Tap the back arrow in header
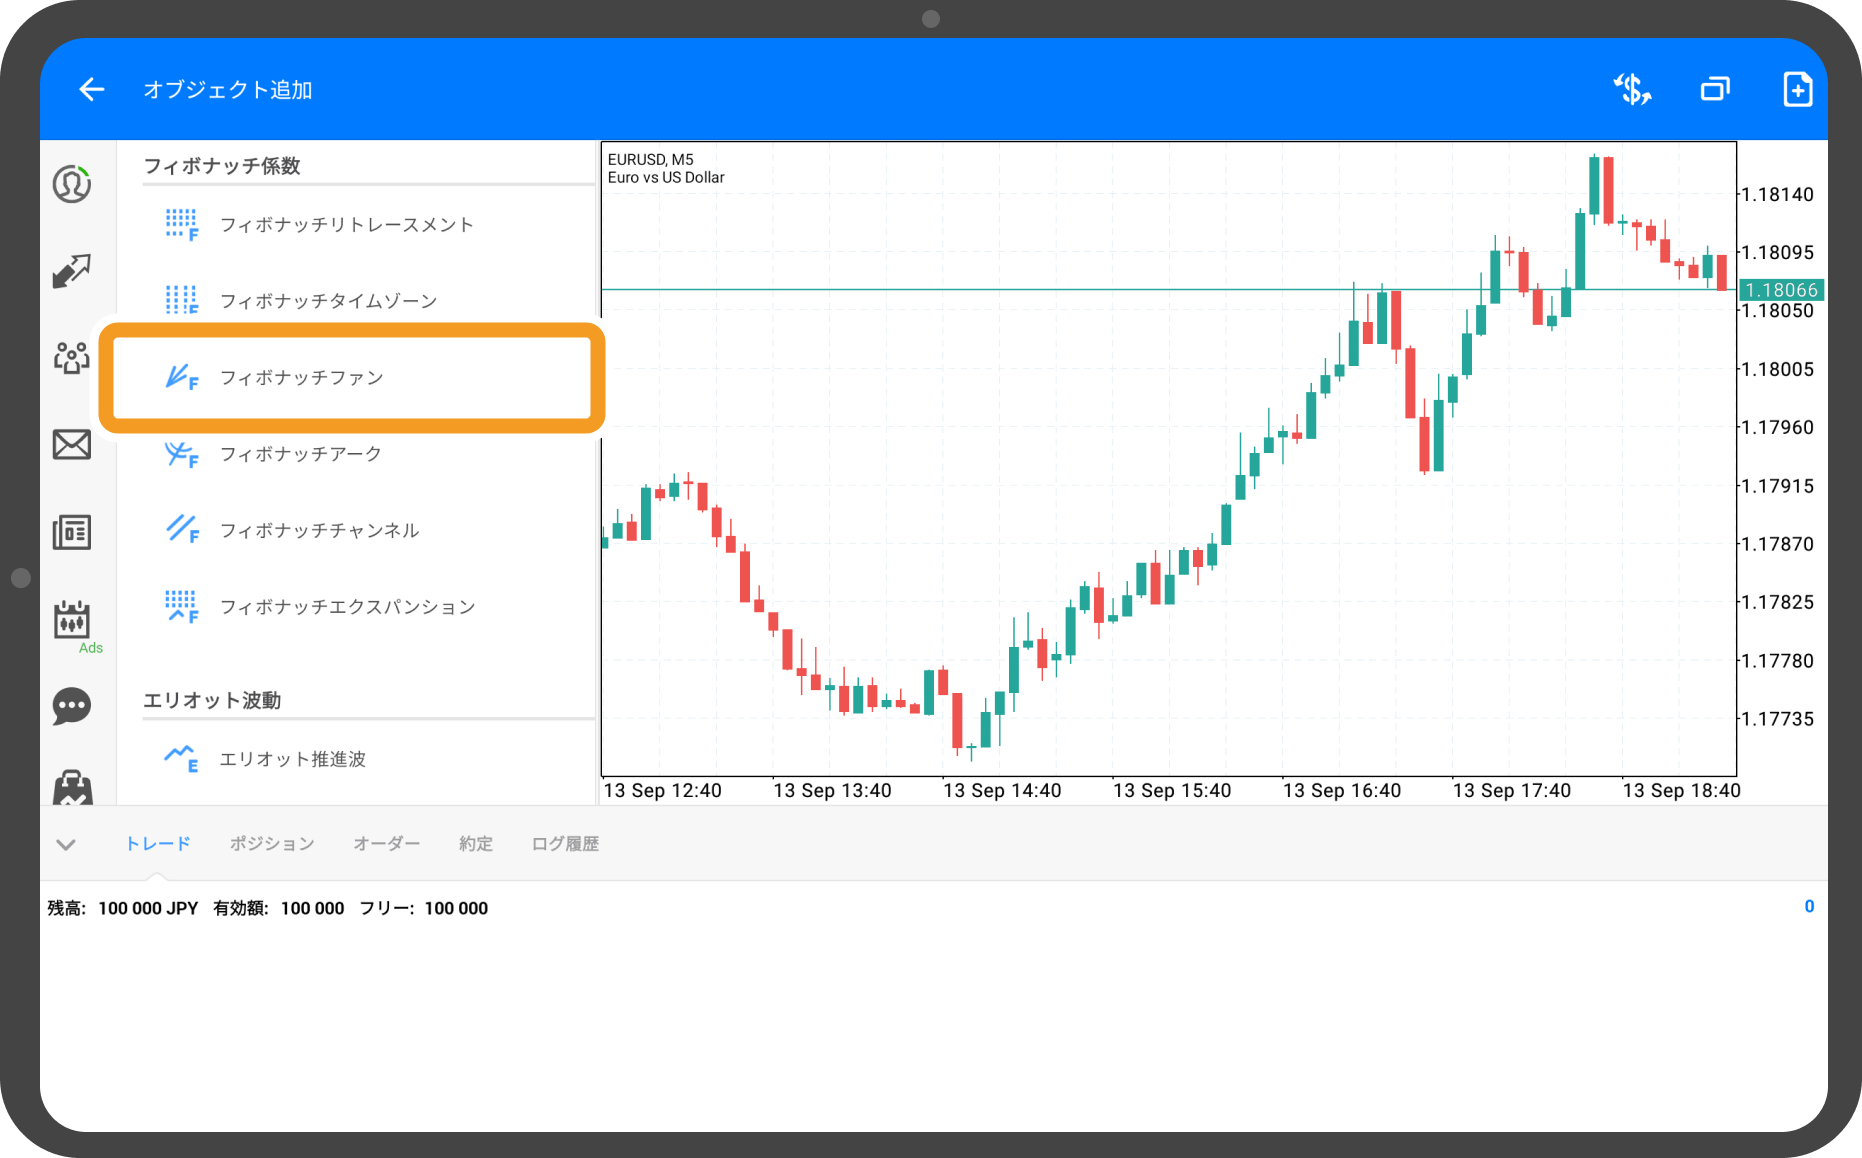Screen dimensions: 1862x1158 [92, 90]
